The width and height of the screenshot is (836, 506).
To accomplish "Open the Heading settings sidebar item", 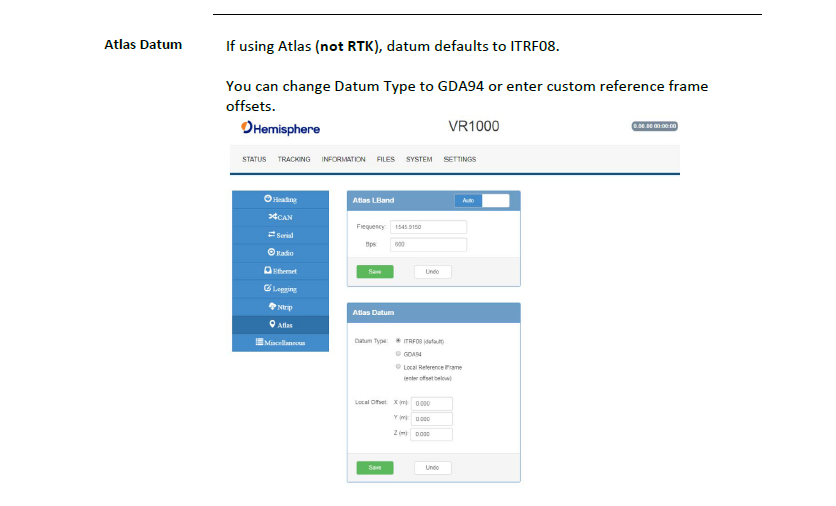I will (x=280, y=199).
